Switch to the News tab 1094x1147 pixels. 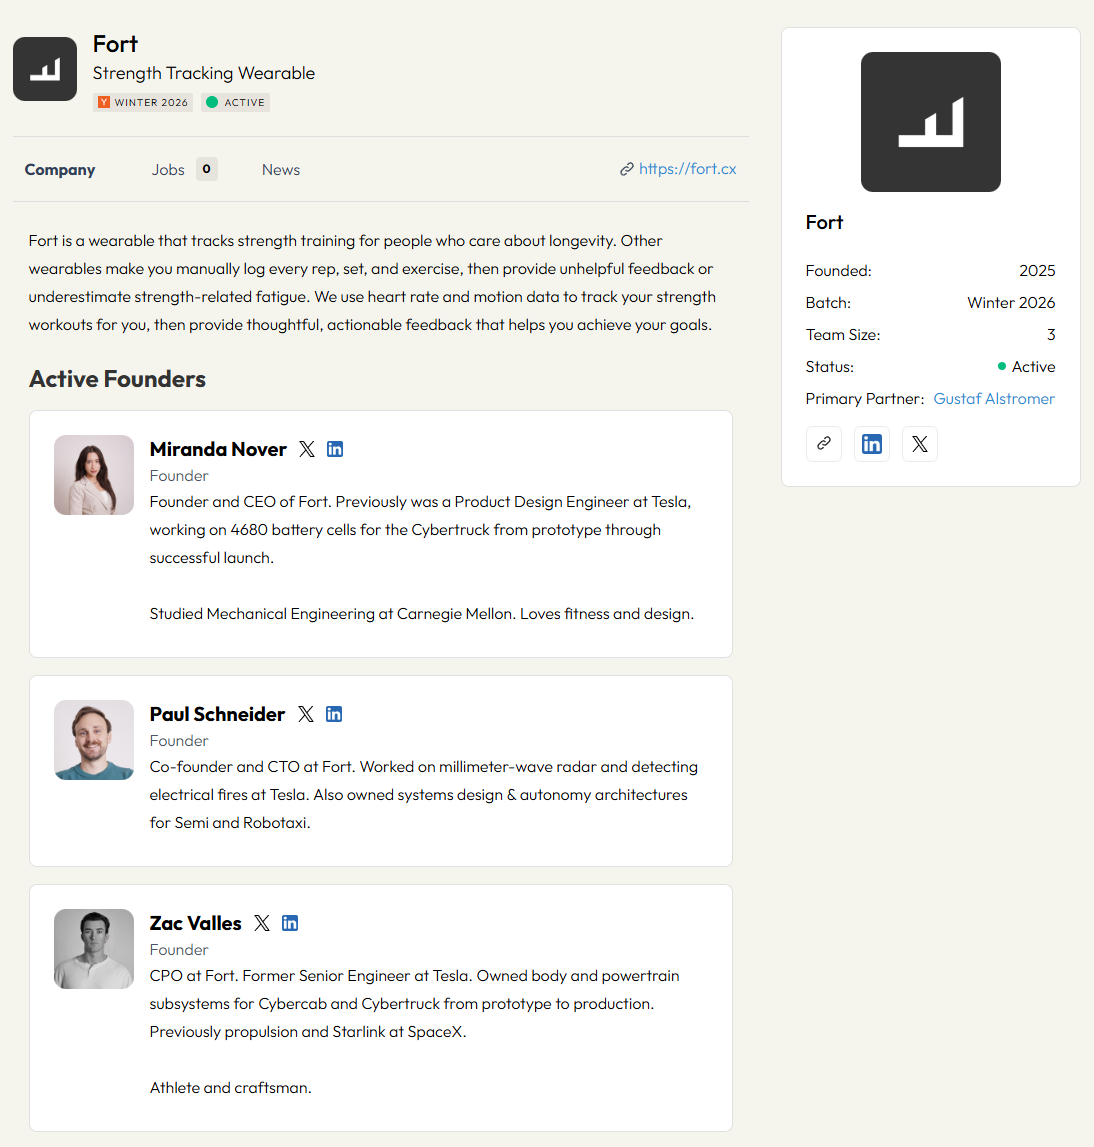281,170
